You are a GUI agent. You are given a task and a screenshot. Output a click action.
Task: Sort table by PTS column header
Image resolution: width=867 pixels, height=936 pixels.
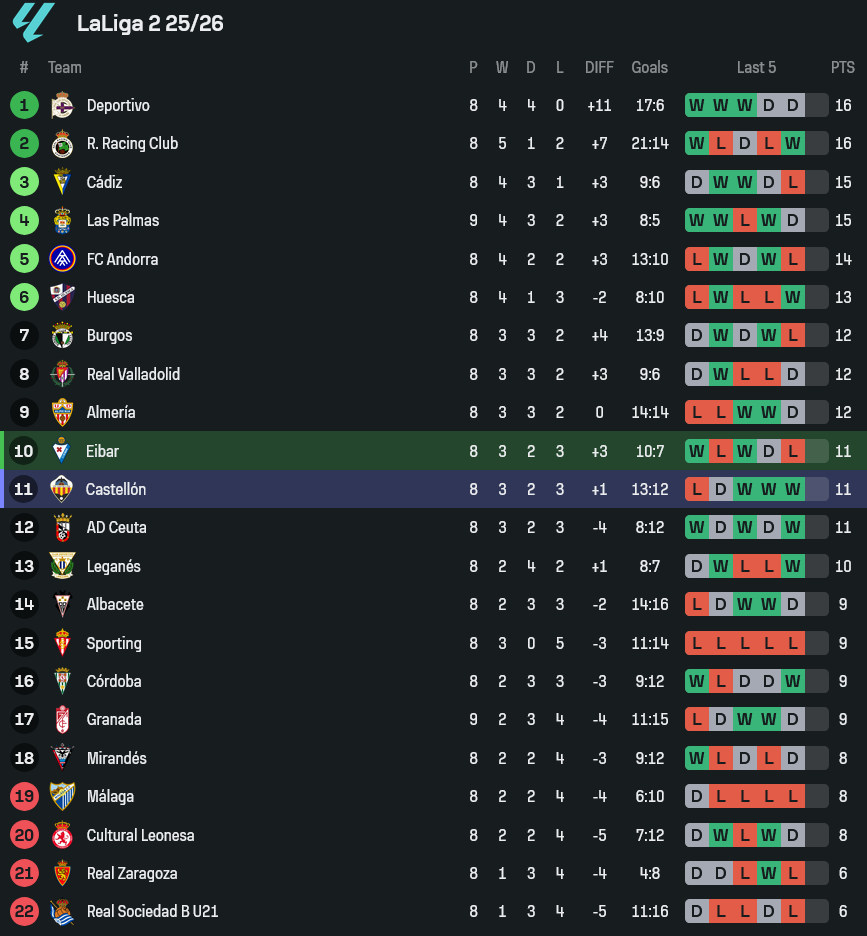point(843,67)
